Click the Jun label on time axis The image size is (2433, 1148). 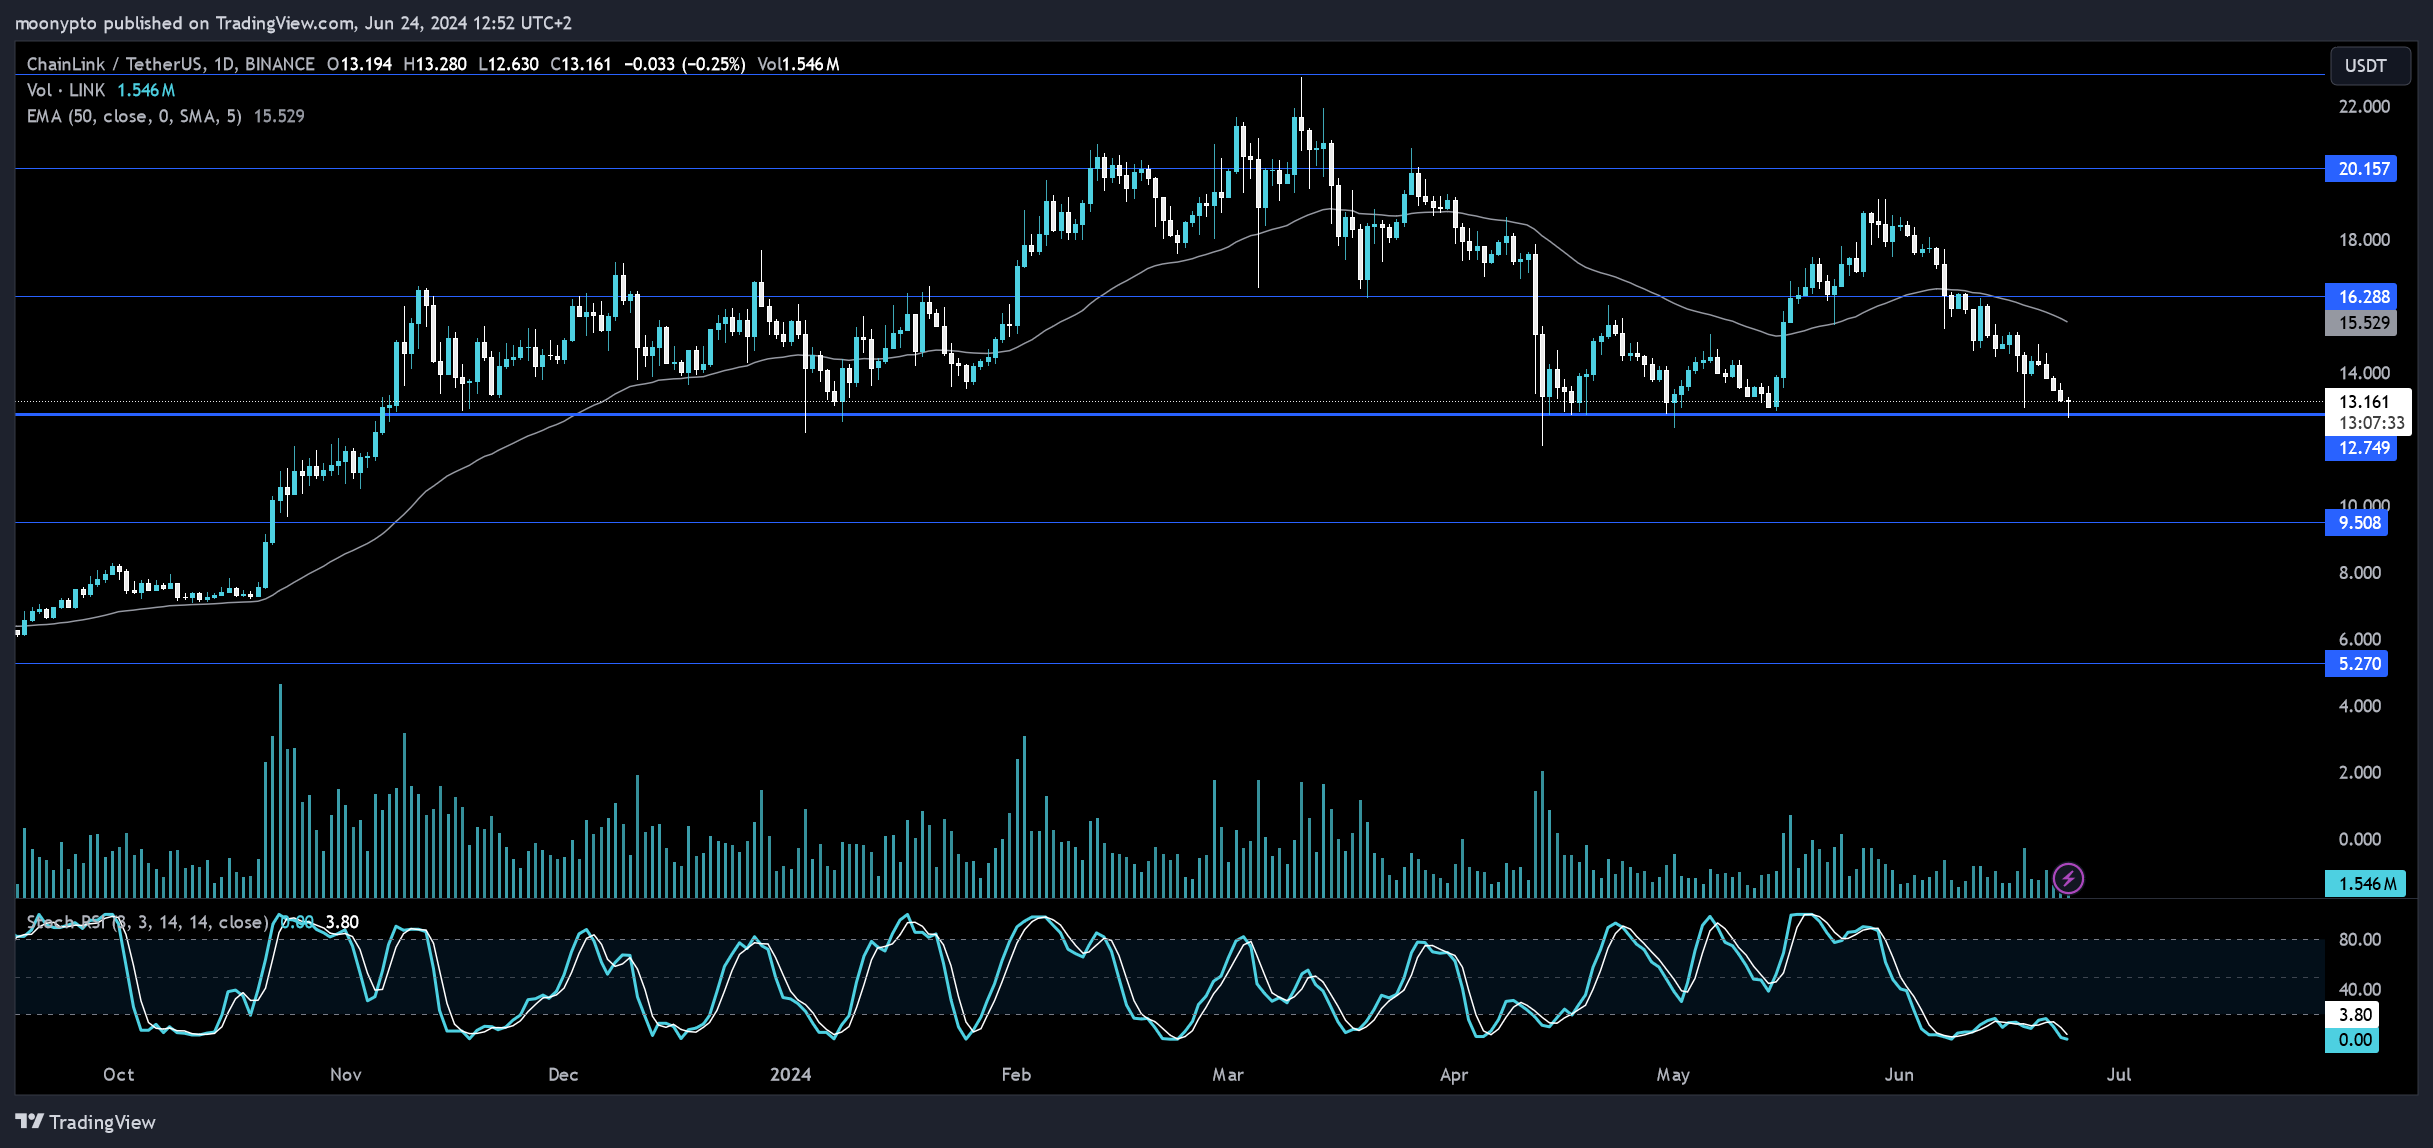pyautogui.click(x=1899, y=1075)
